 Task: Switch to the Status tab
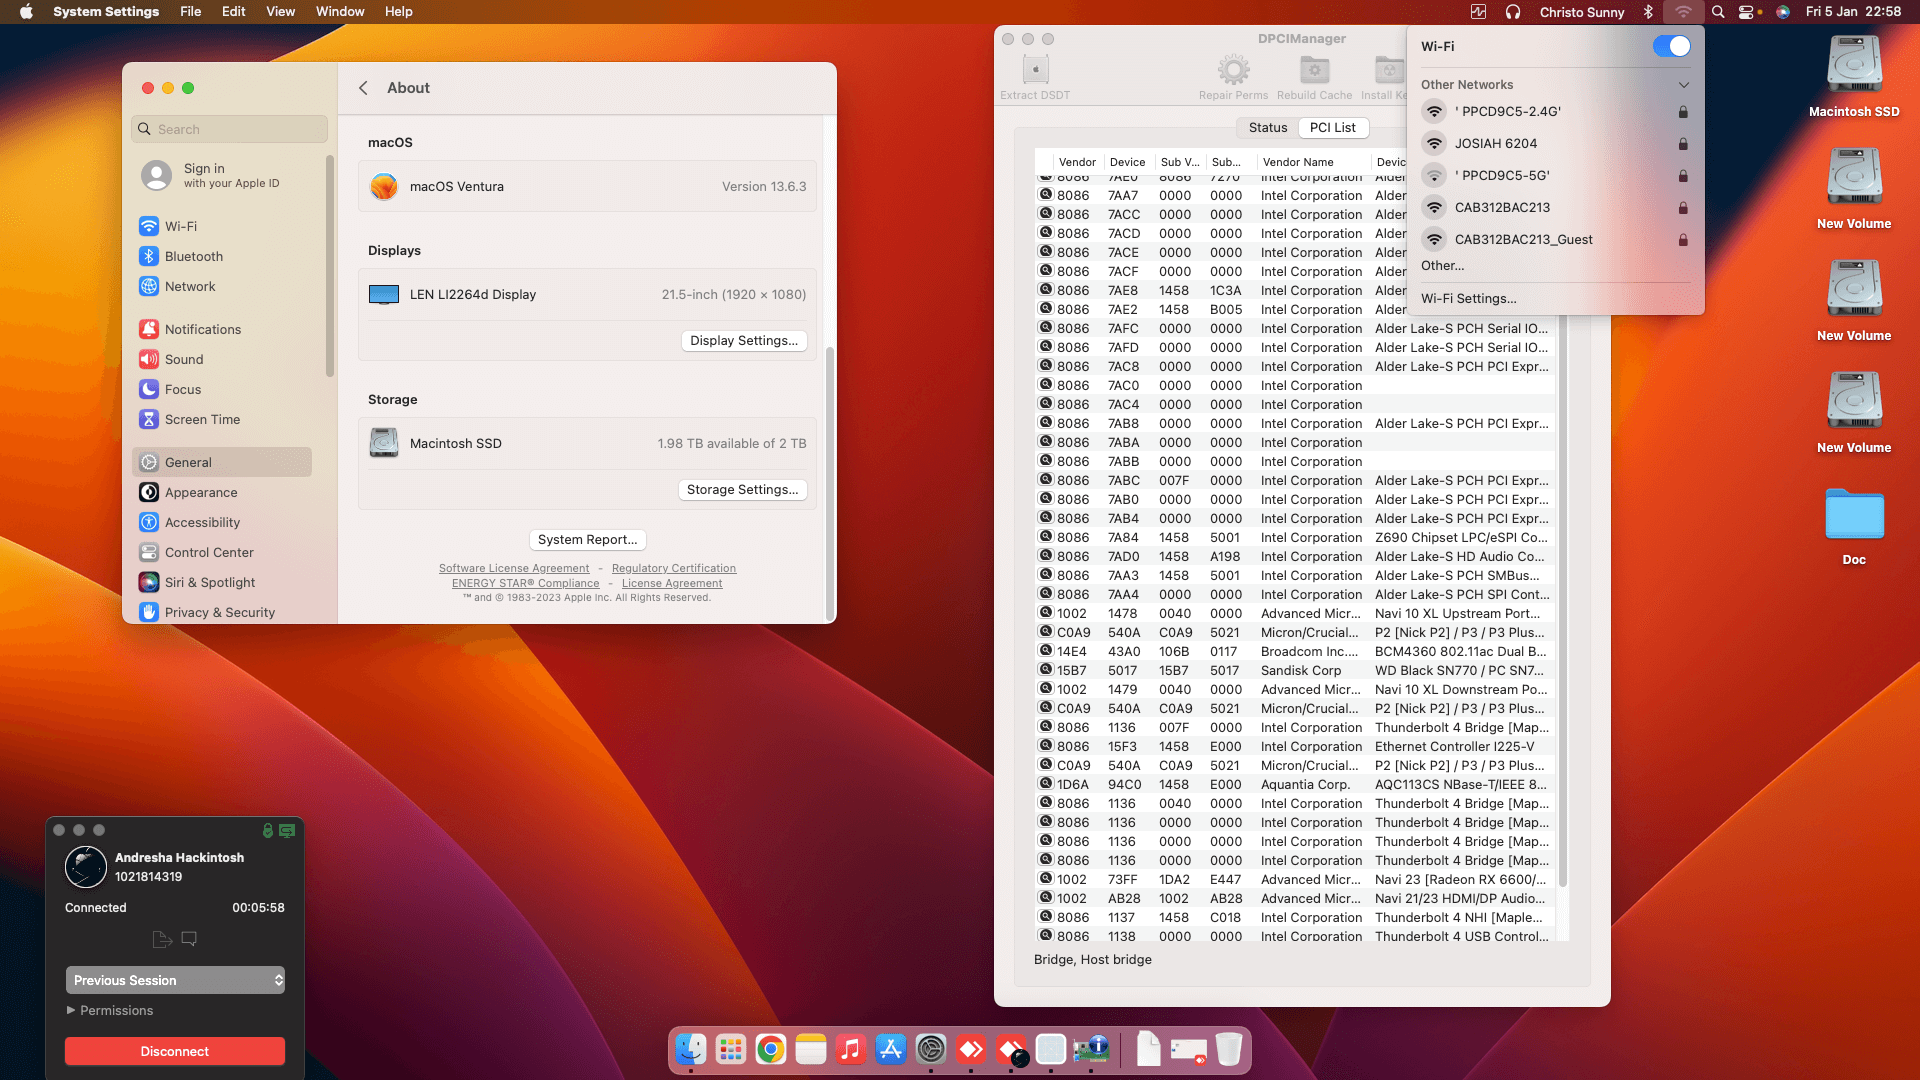click(x=1267, y=128)
